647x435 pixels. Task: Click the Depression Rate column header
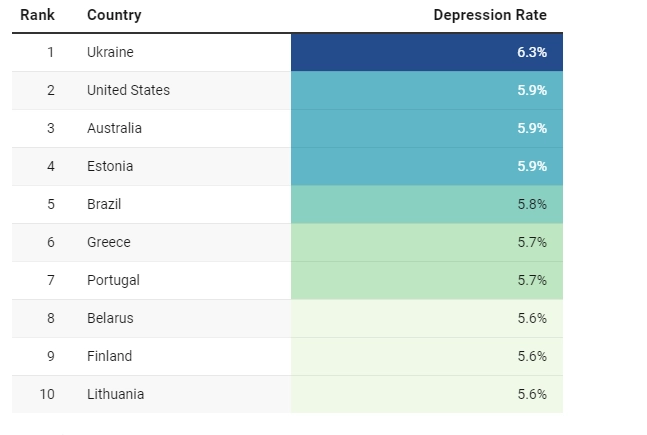[x=490, y=15]
